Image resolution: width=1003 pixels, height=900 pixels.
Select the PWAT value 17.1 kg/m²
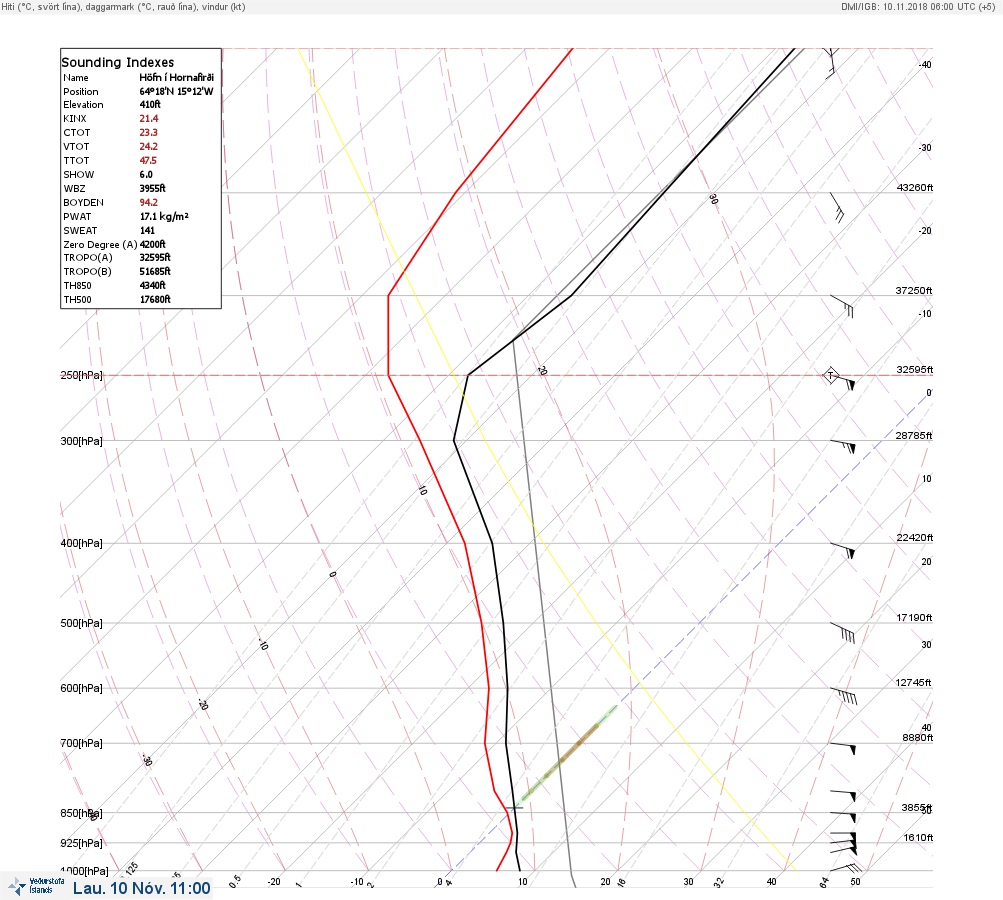[x=164, y=216]
